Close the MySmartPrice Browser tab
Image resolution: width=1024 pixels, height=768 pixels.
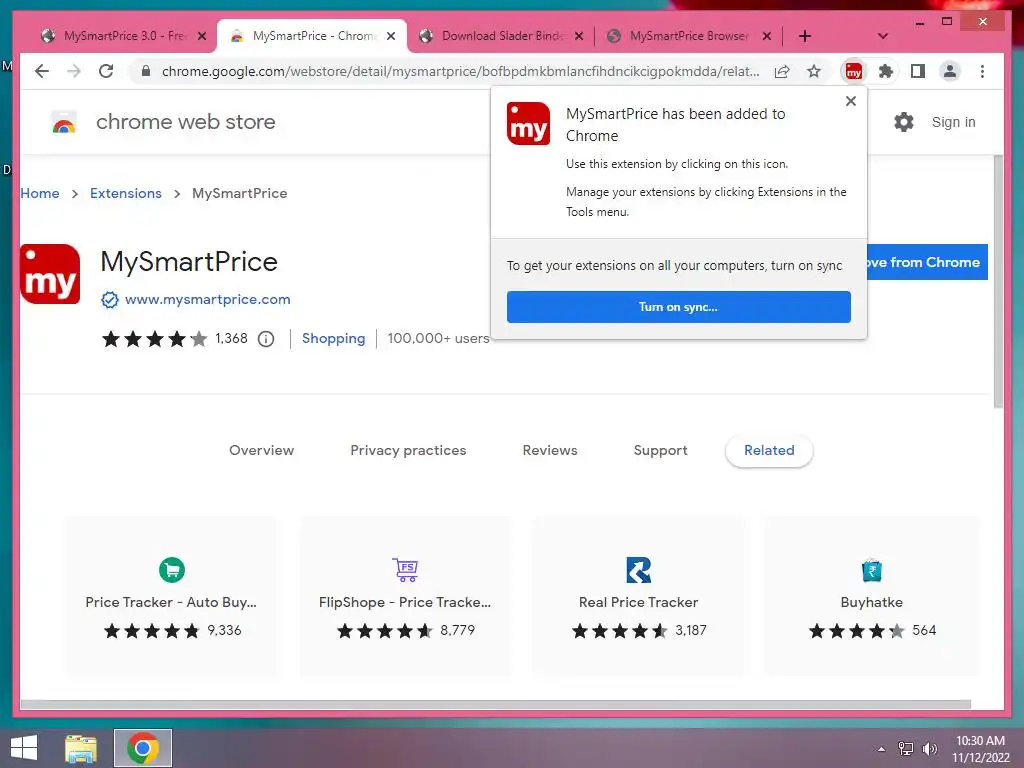pyautogui.click(x=767, y=36)
